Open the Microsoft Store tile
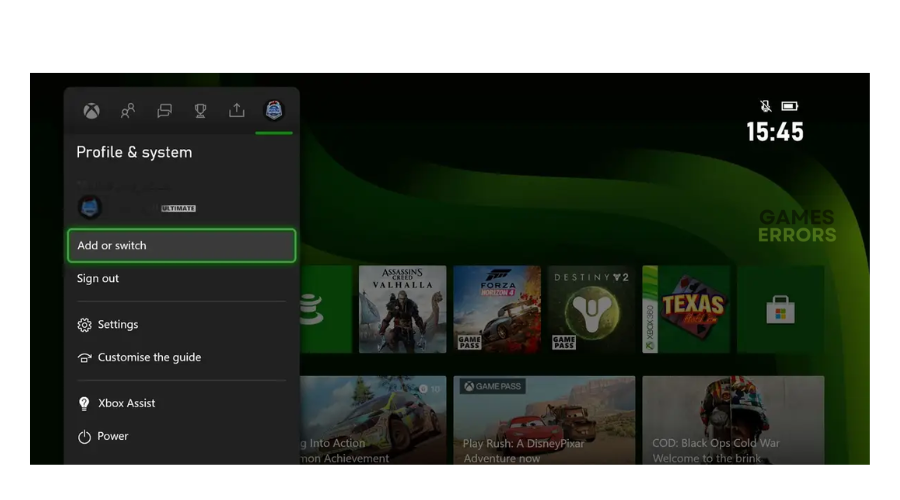Viewport: 900px width, 500px height. pyautogui.click(x=781, y=309)
